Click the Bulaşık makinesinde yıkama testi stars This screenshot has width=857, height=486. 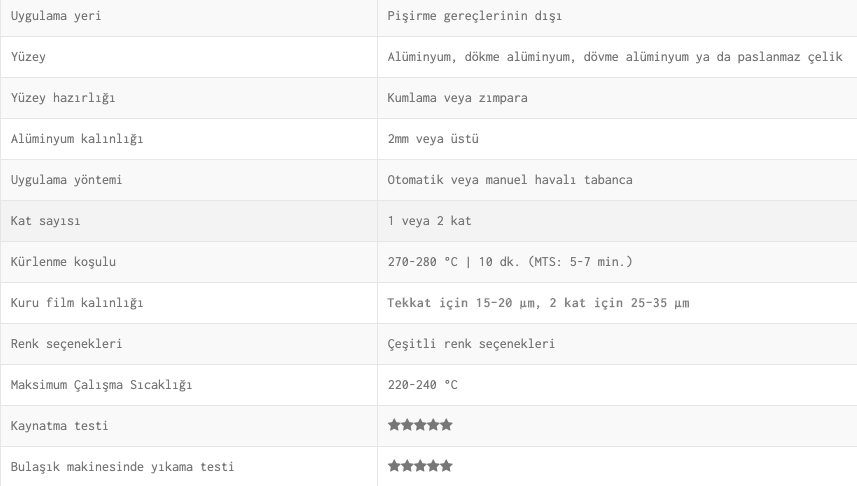[420, 466]
